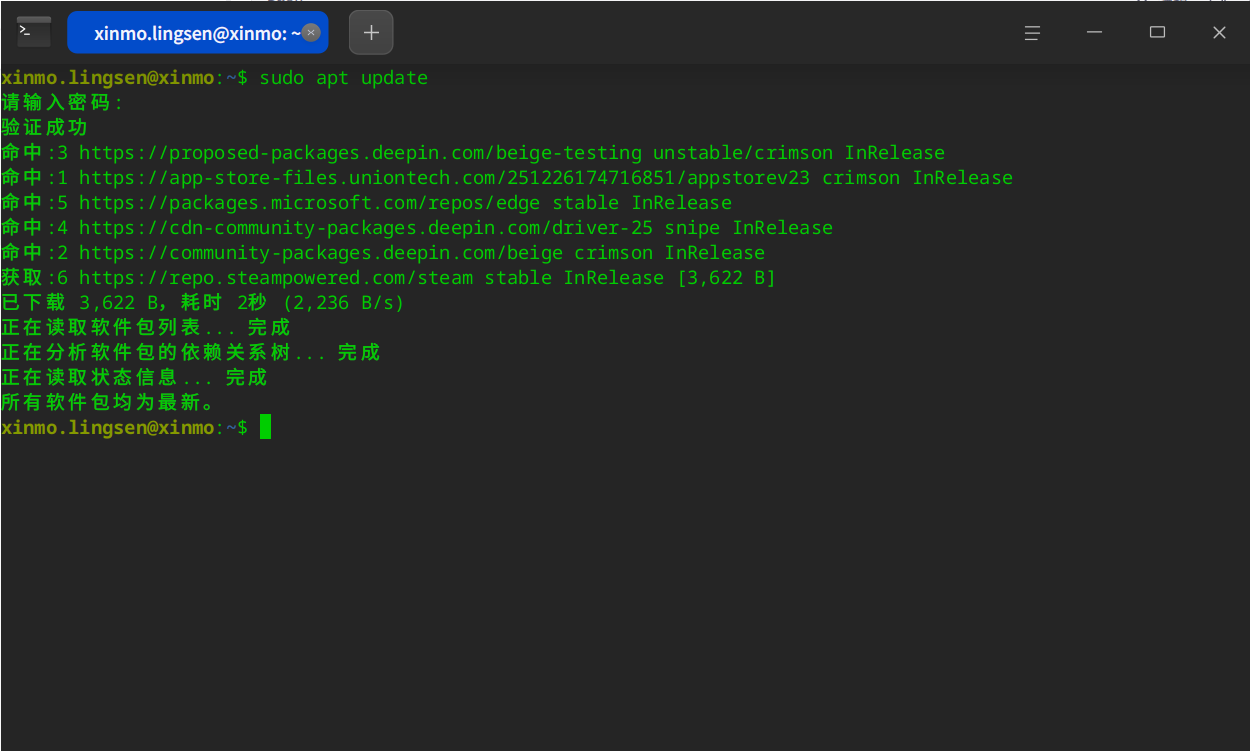Open the hamburger main menu

(1032, 32)
